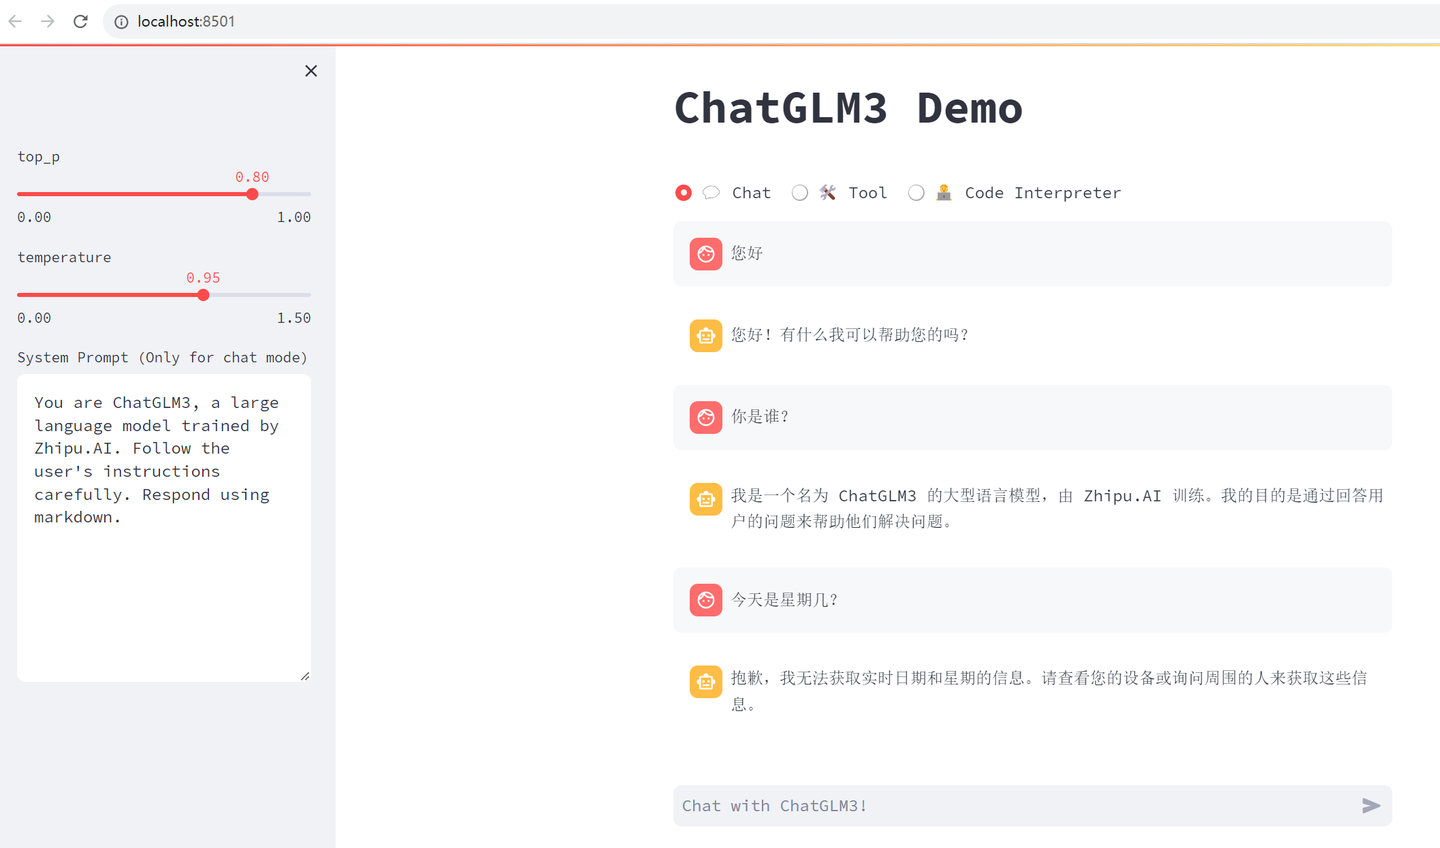Click the 1.00 maximum label under top_p
Screen dimensions: 1440x848
[294, 217]
